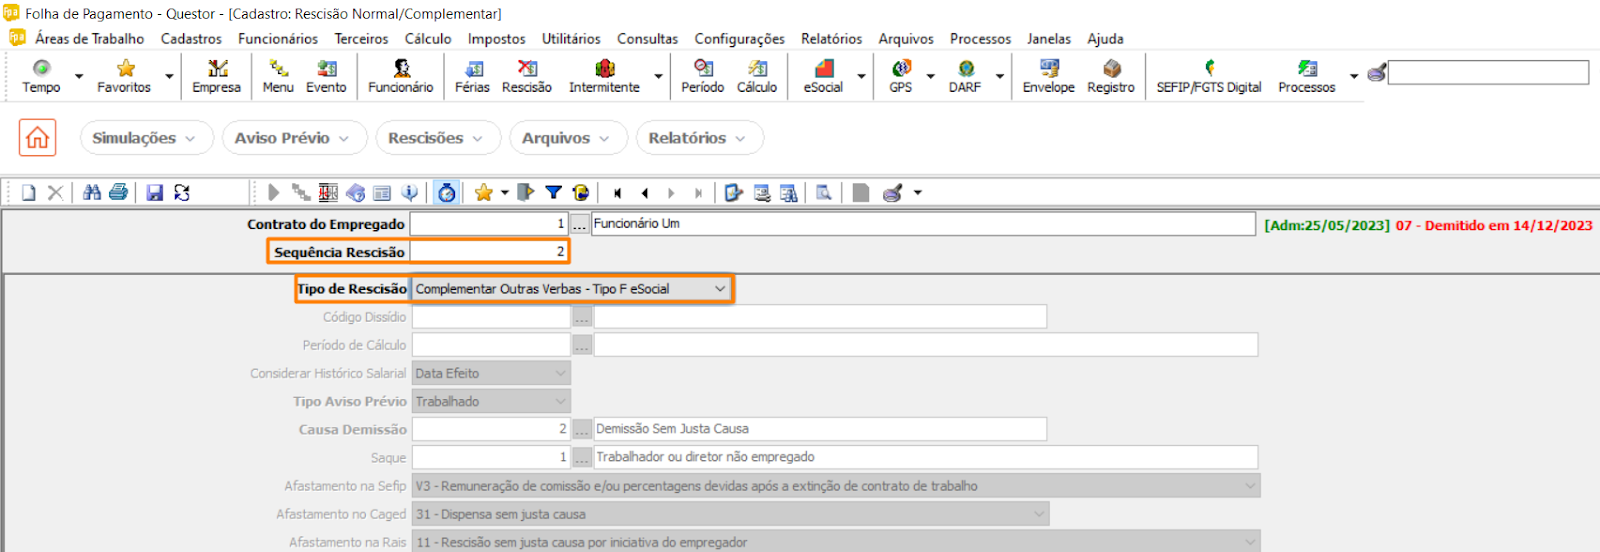Expand the Rescisões dropdown
This screenshot has height=552, width=1600.
coord(438,138)
